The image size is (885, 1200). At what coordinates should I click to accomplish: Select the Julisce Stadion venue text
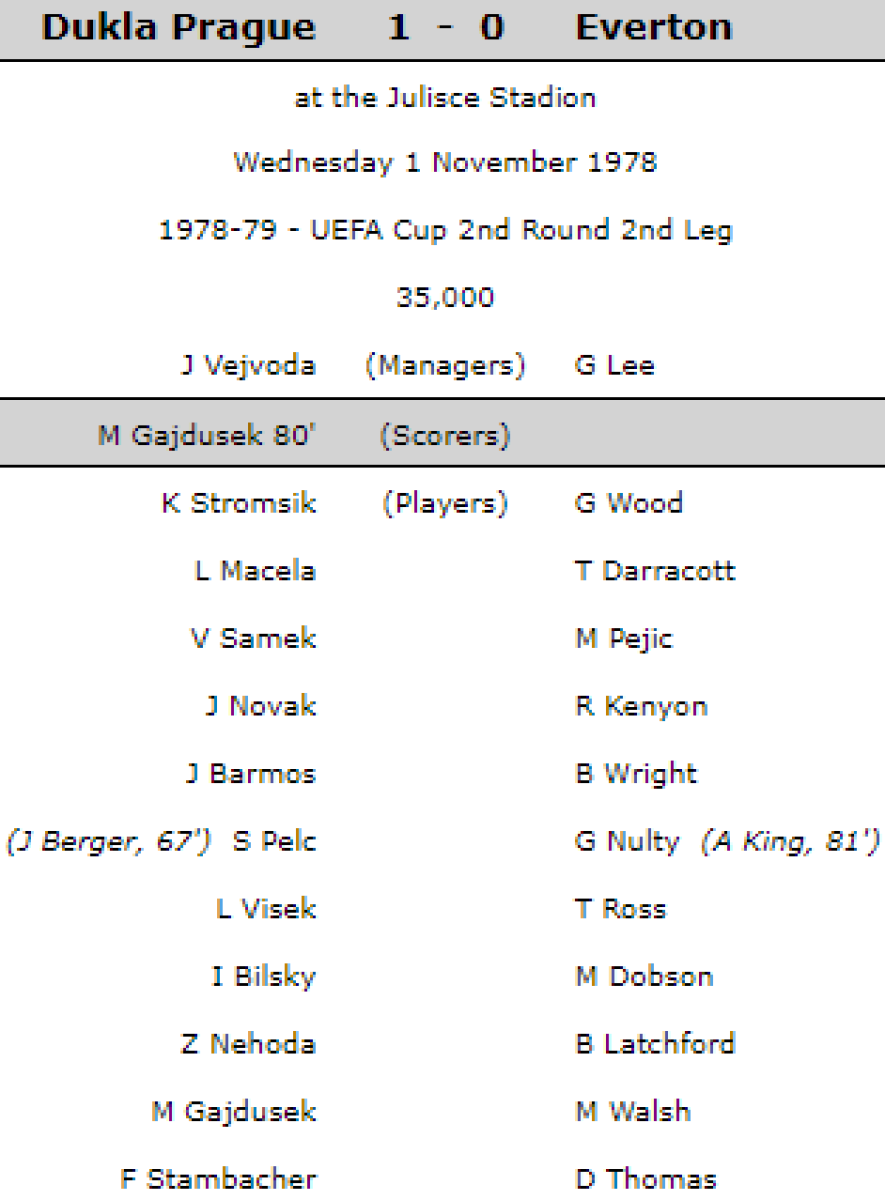(x=445, y=98)
